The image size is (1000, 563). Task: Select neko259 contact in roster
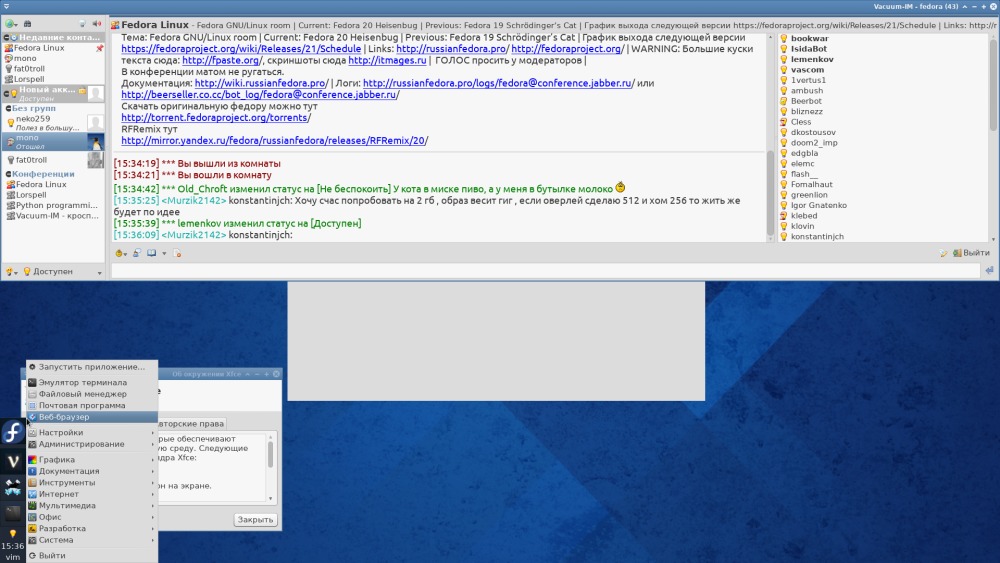pyautogui.click(x=53, y=123)
